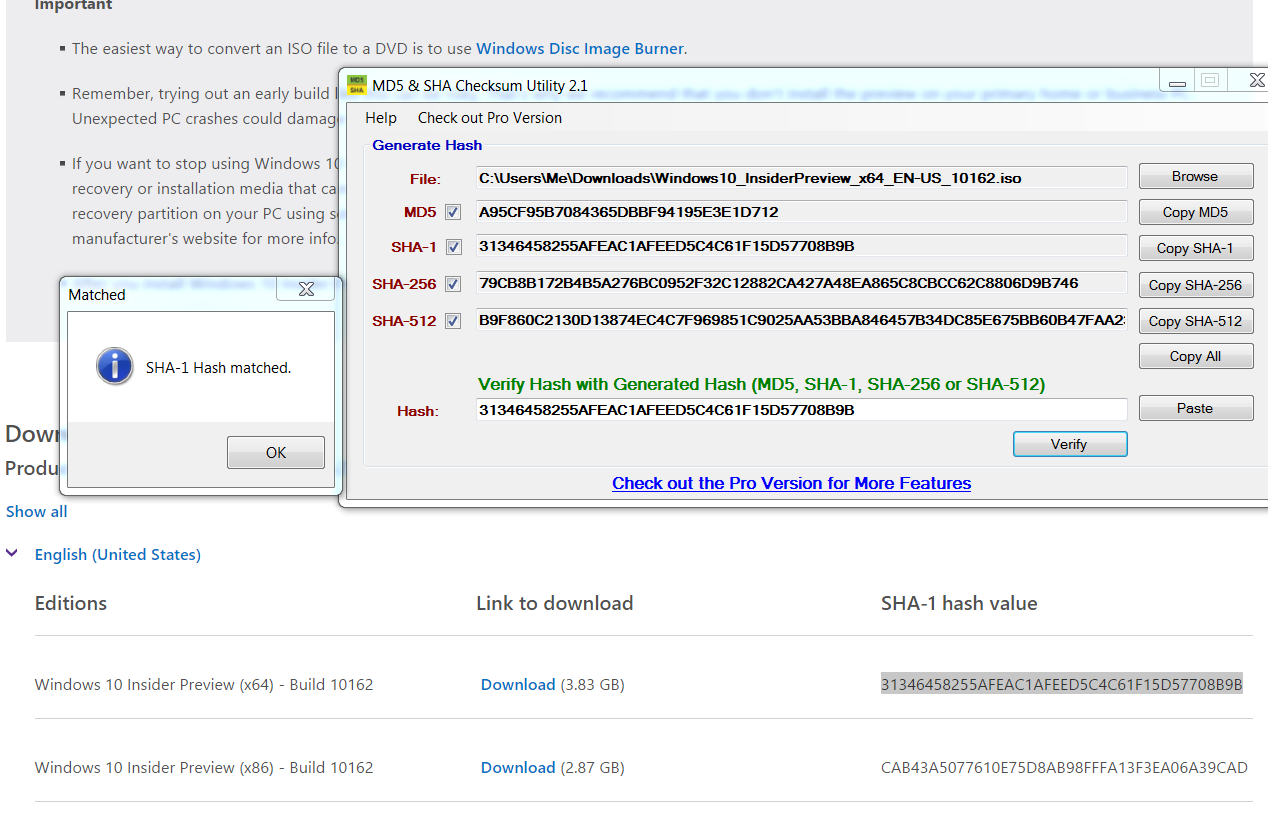This screenshot has width=1268, height=817.
Task: Click the File path field
Action: coord(802,178)
